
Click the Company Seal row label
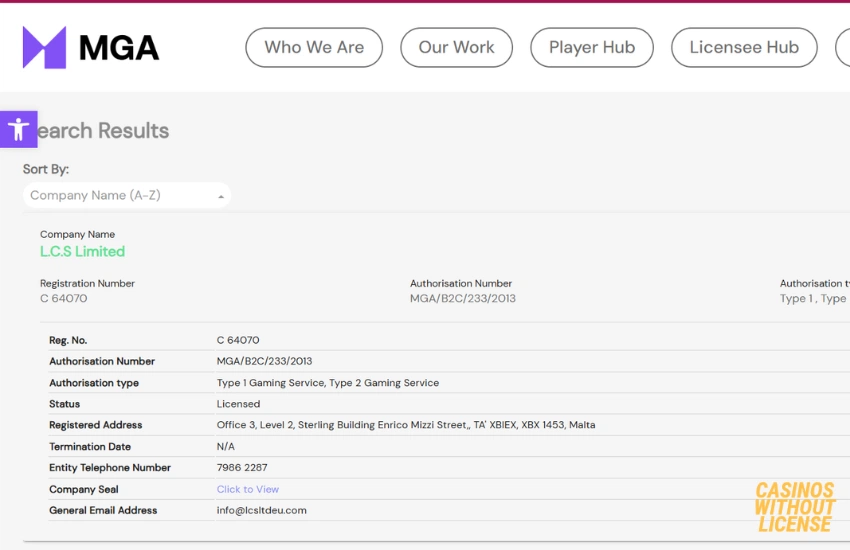click(83, 489)
